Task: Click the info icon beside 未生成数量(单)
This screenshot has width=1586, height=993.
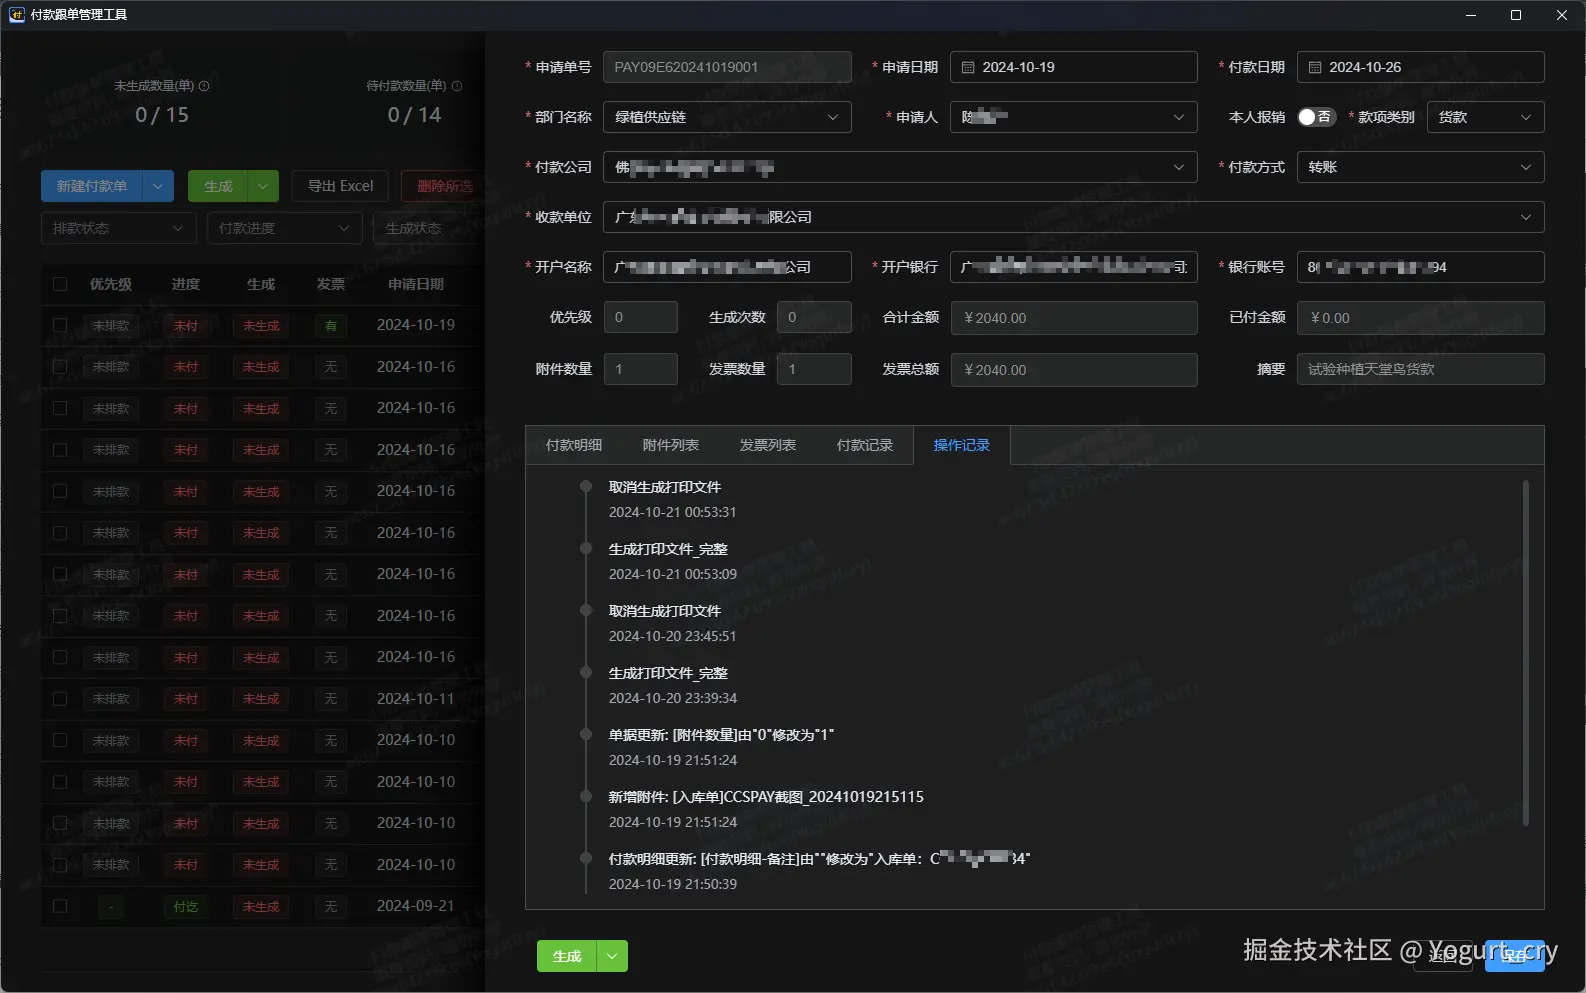Action: [x=204, y=86]
